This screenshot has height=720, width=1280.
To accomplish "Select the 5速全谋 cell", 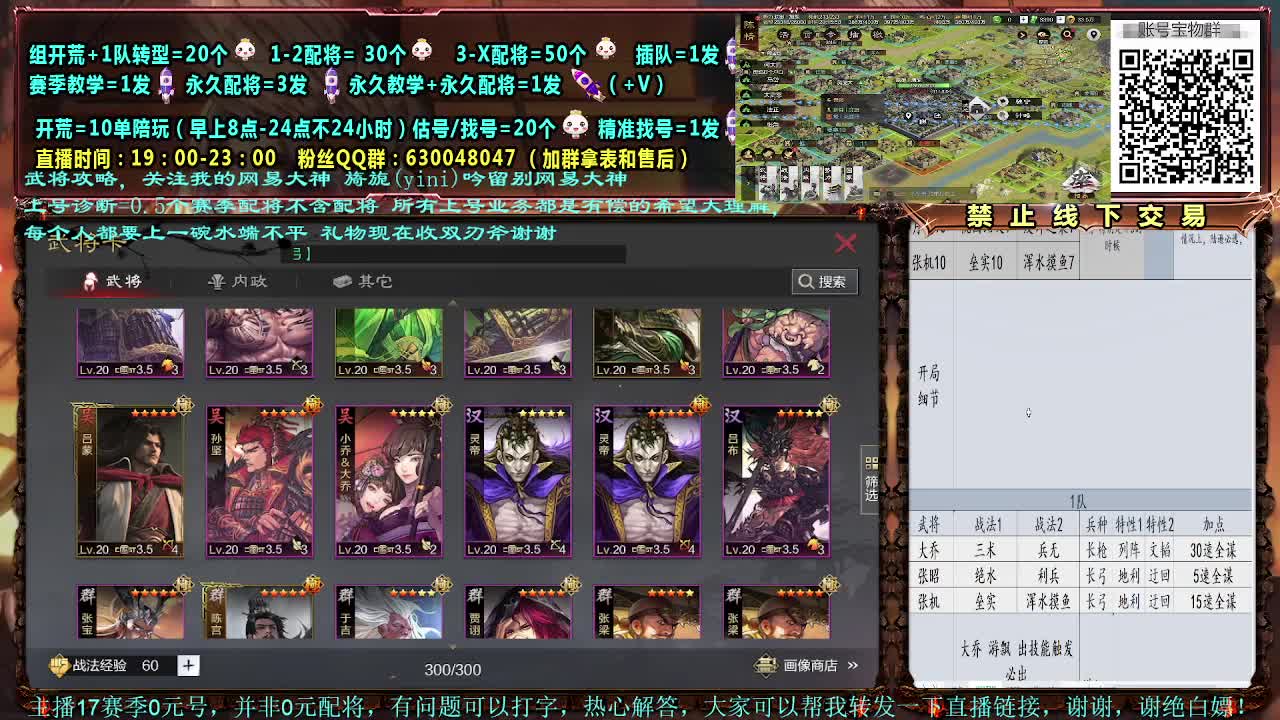I will 1214,576.
